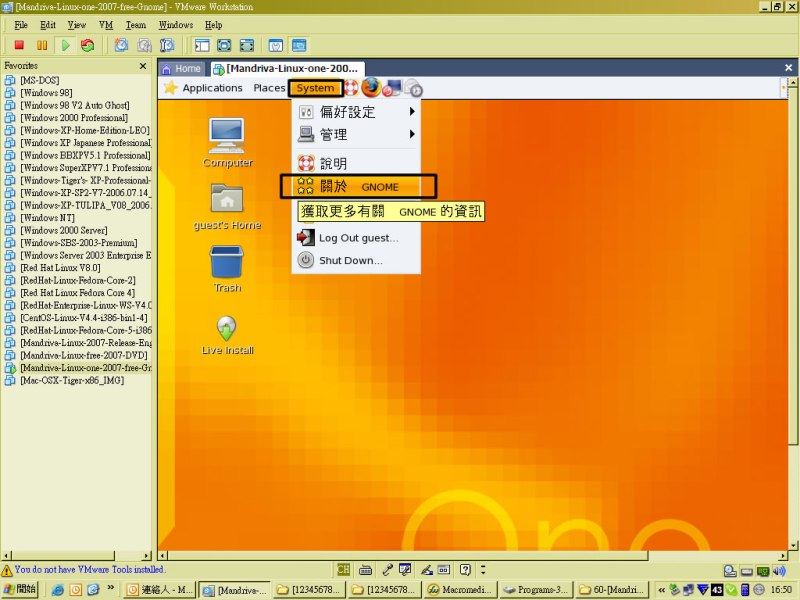
Task: Click the quick switch mode icon
Action: point(246,45)
